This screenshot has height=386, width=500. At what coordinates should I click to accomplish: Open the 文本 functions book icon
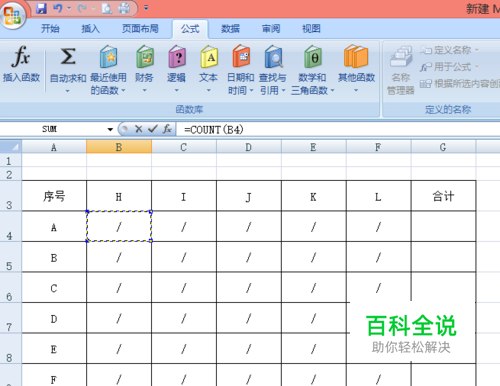[x=209, y=57]
